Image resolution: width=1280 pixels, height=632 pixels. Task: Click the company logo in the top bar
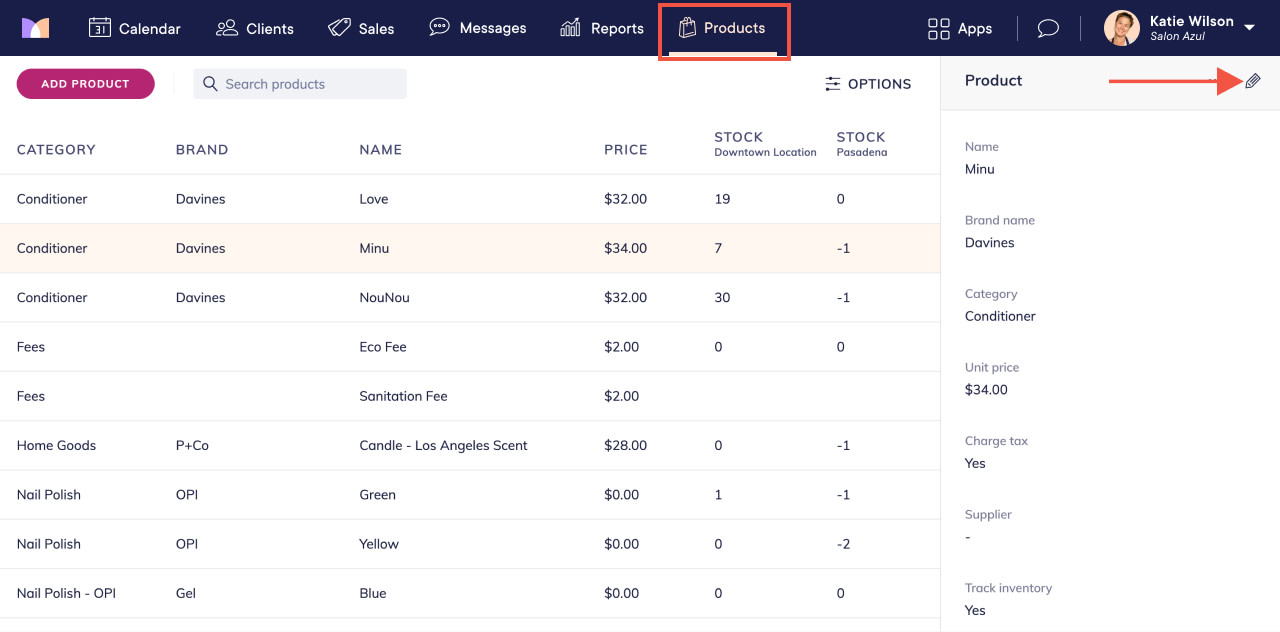(x=37, y=28)
